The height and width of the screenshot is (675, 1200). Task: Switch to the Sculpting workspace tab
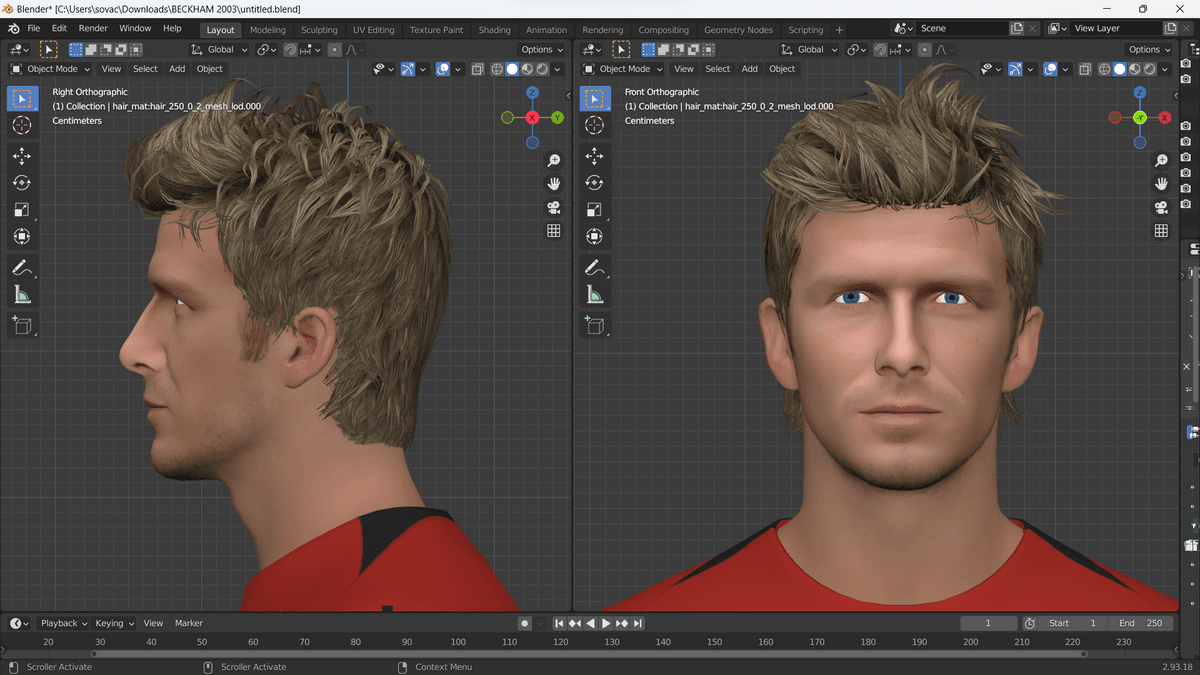tap(319, 30)
